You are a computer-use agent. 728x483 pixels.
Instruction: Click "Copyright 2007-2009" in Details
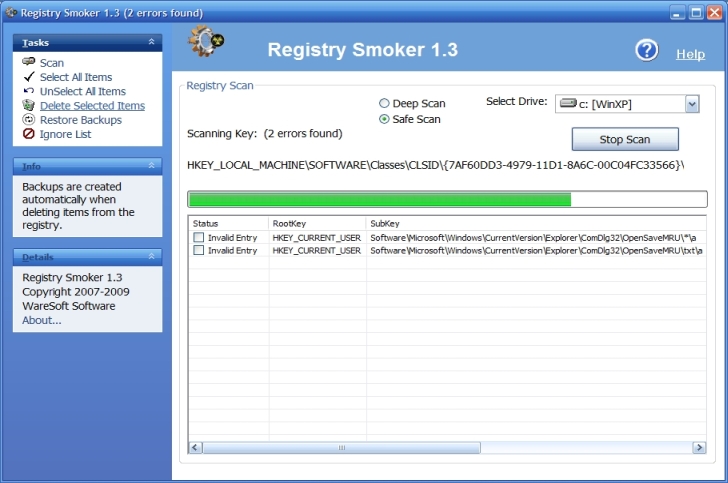76,292
